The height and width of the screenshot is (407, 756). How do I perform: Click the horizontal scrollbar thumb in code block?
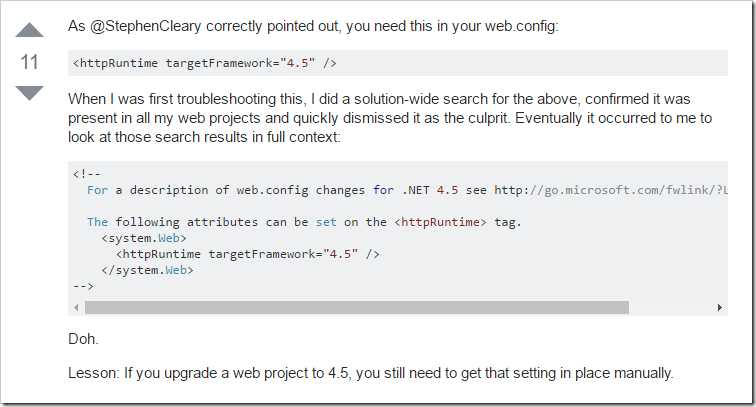tap(357, 307)
